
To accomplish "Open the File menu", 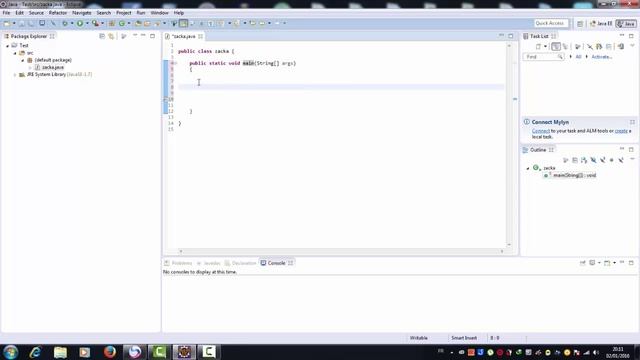I will click(x=6, y=13).
